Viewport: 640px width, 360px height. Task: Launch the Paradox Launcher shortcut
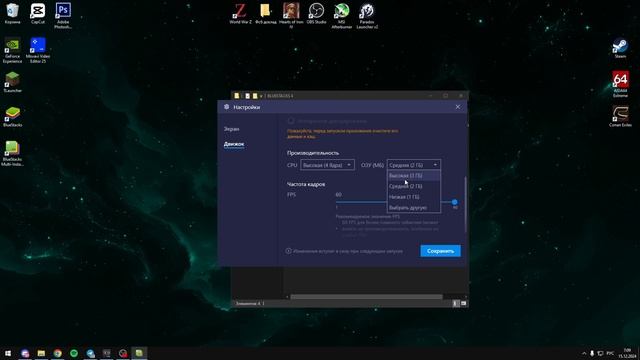(367, 16)
